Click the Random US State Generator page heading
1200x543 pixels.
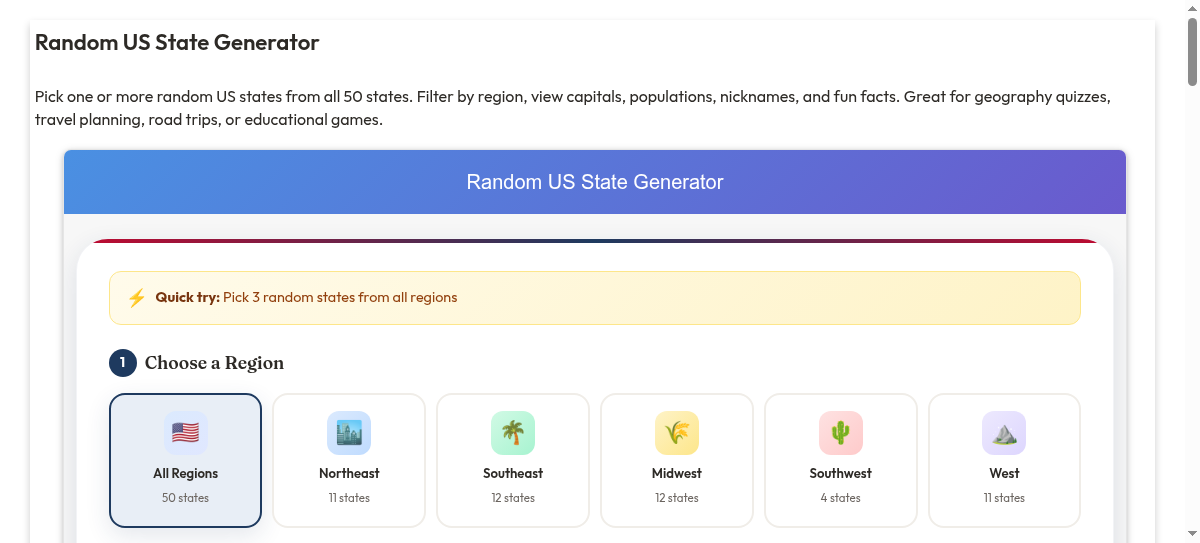177,43
